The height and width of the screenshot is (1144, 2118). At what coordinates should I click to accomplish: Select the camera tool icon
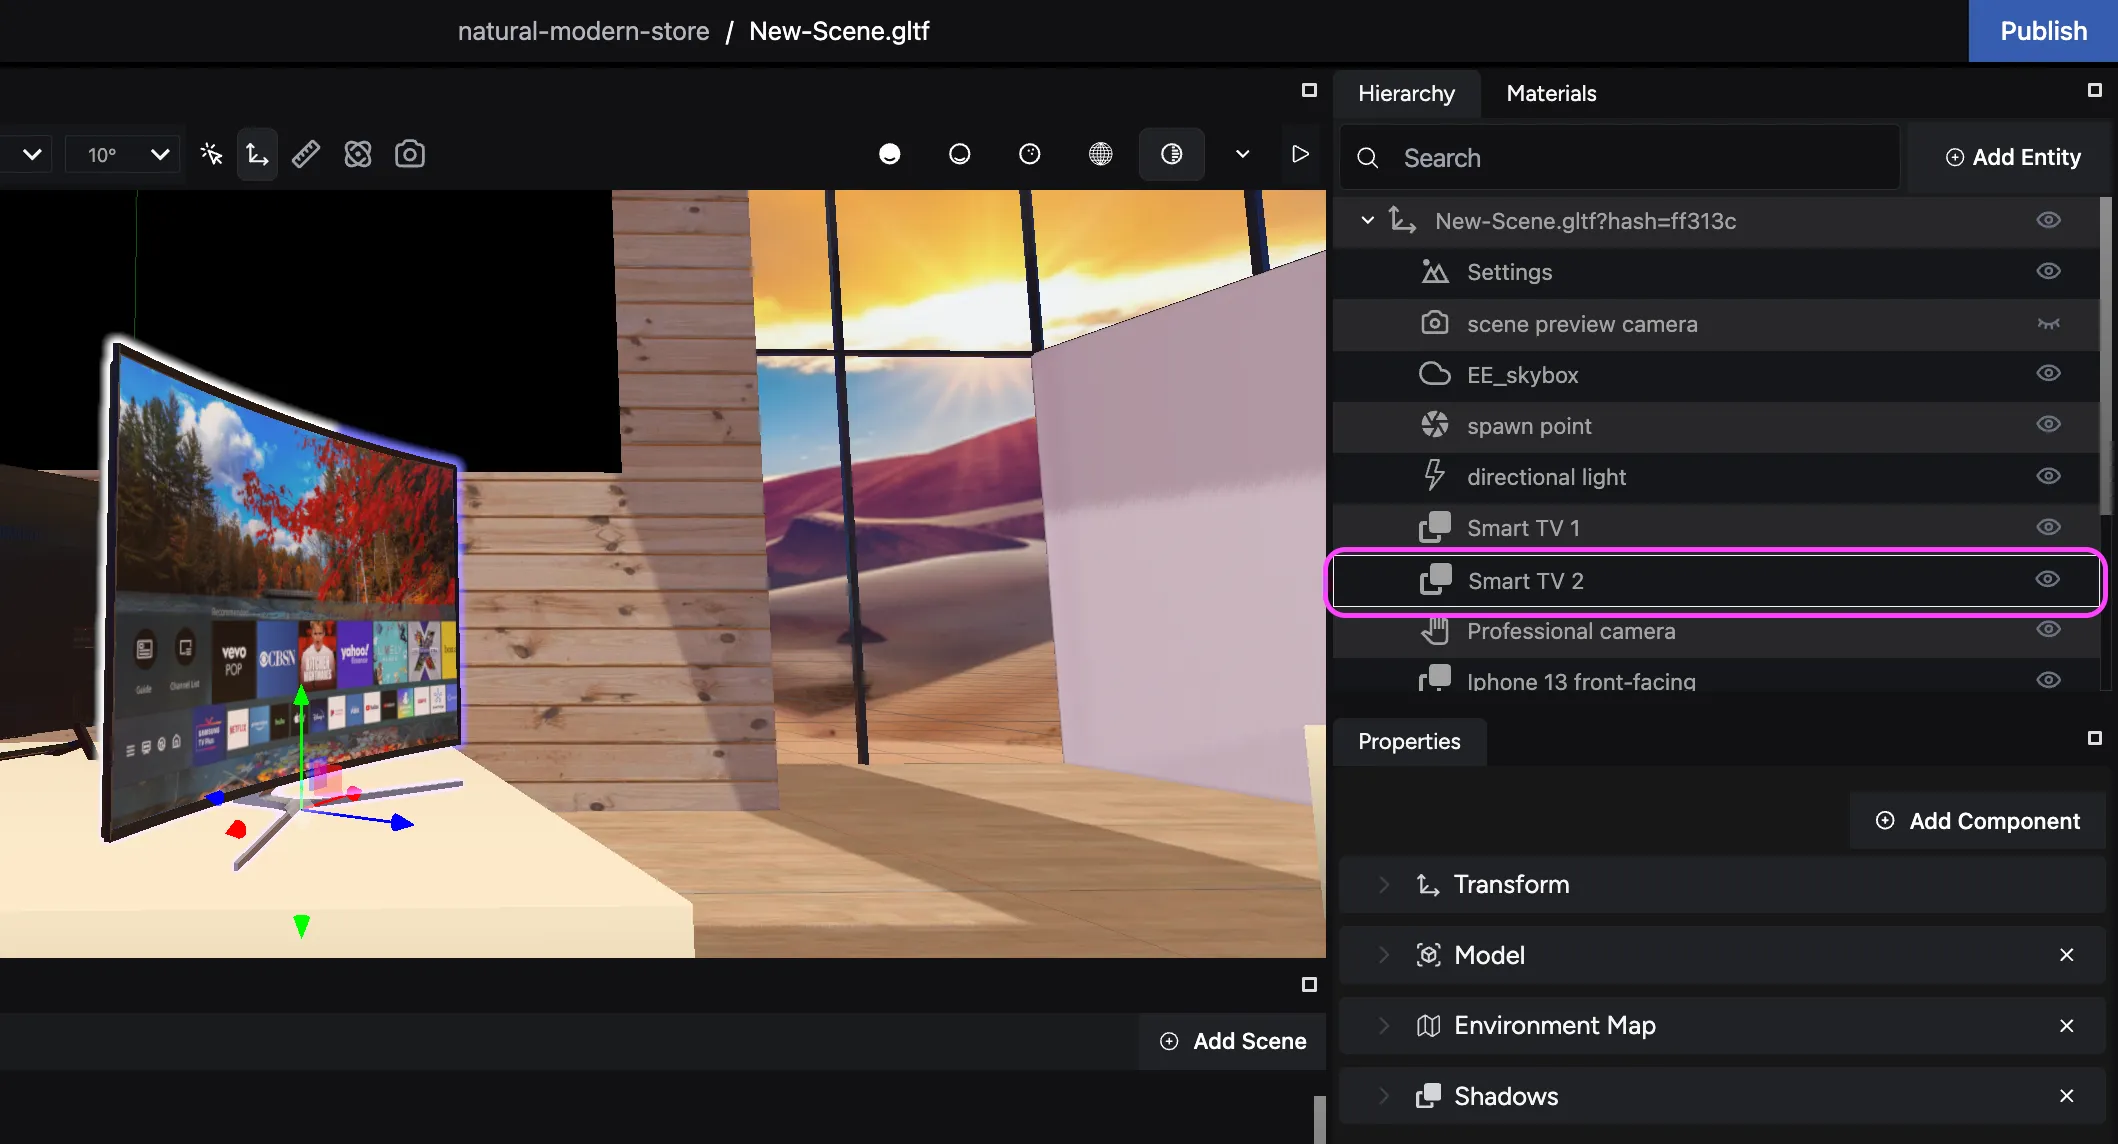coord(410,154)
